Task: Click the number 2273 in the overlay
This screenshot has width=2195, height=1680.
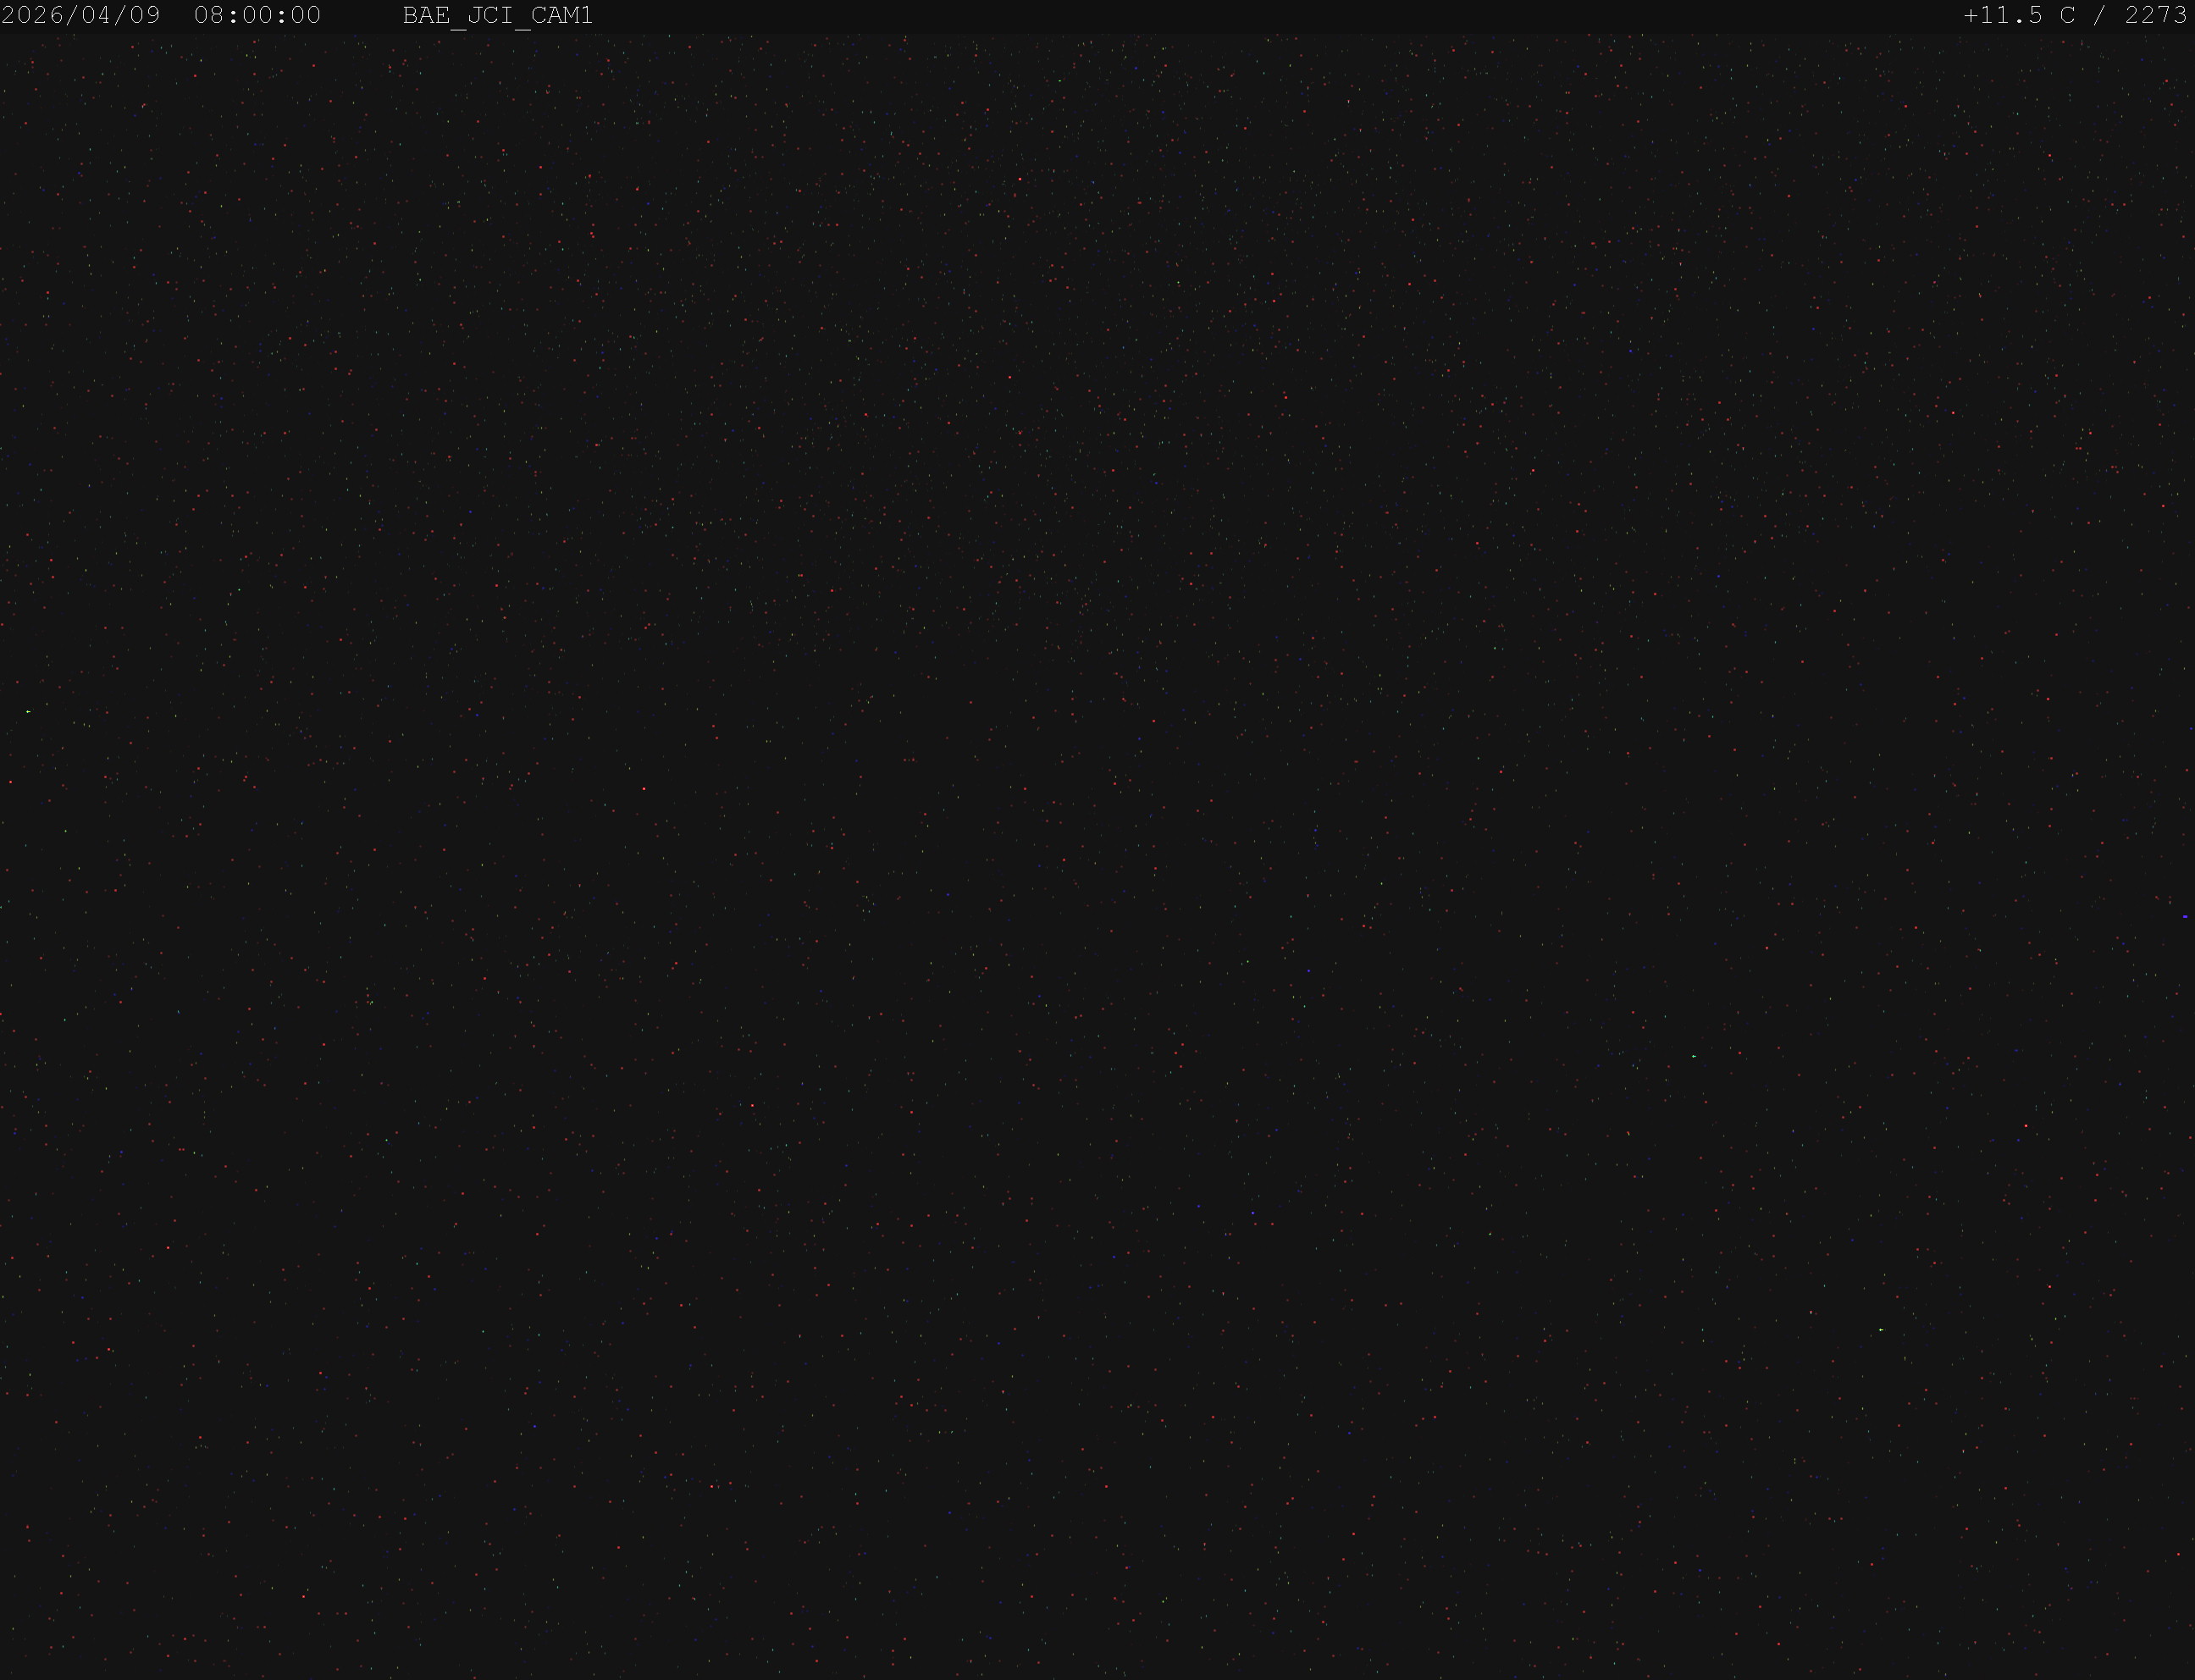Action: point(2156,16)
